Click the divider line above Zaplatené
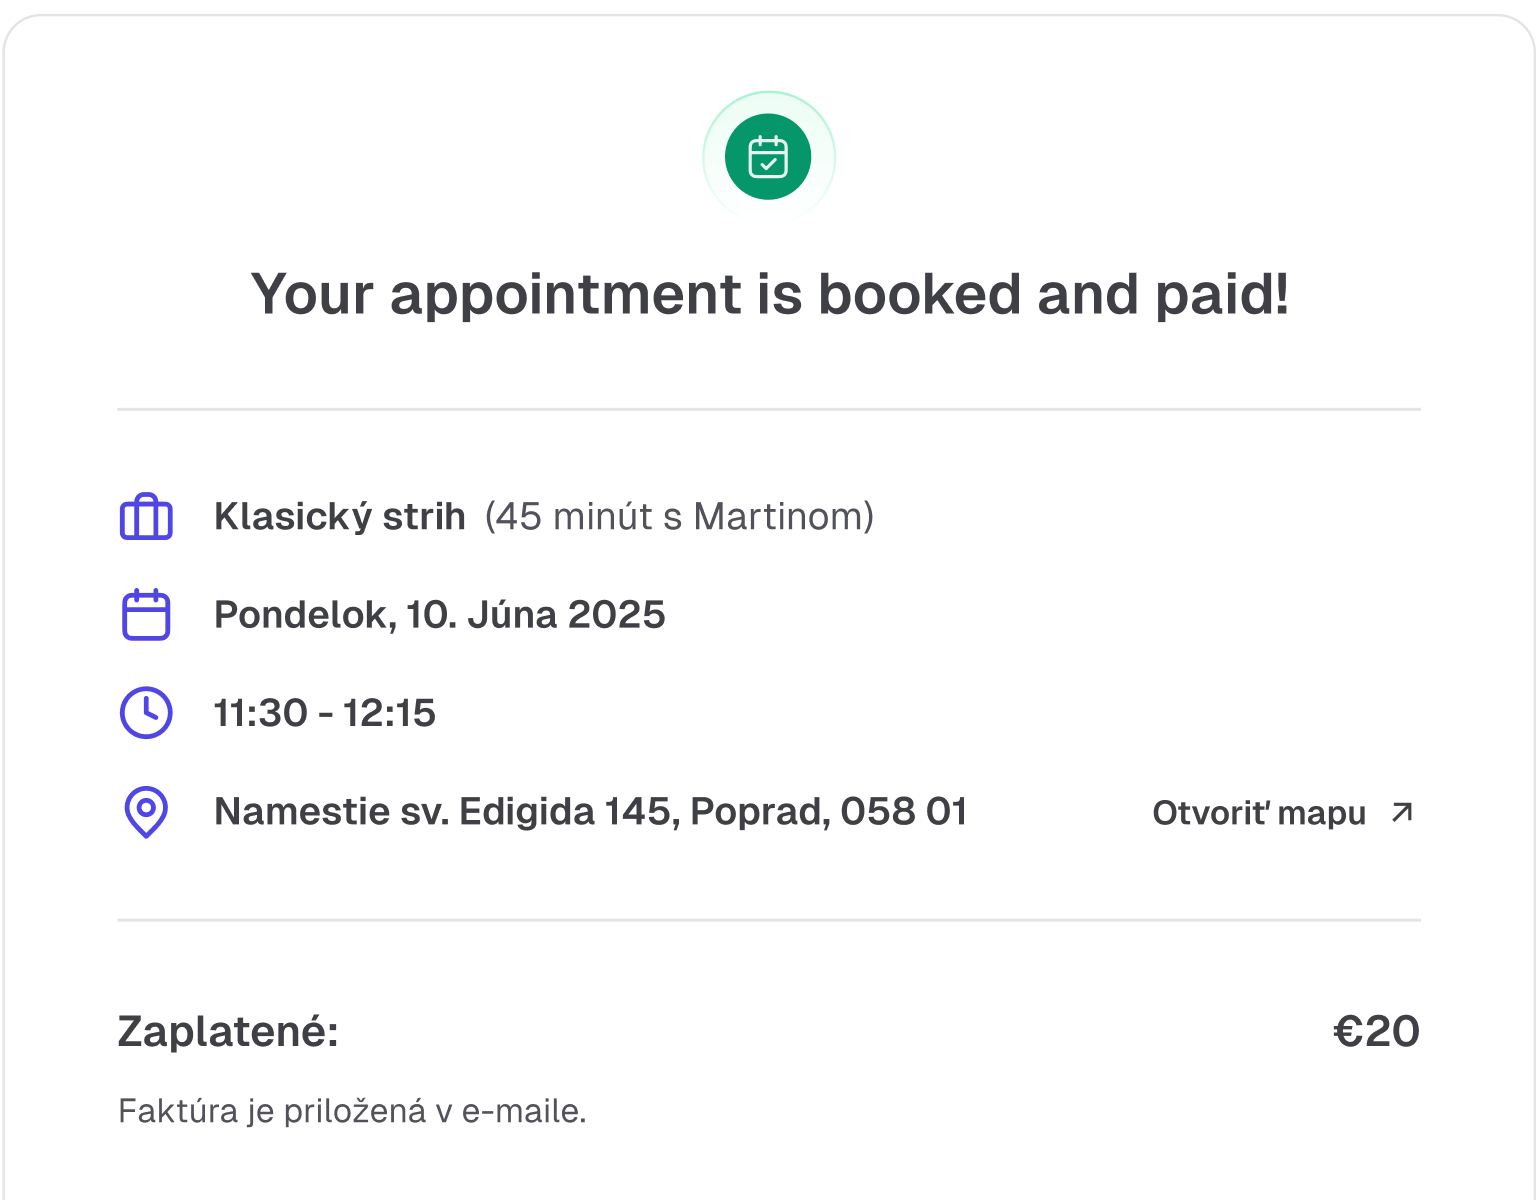Image resolution: width=1536 pixels, height=1200 pixels. (x=768, y=920)
